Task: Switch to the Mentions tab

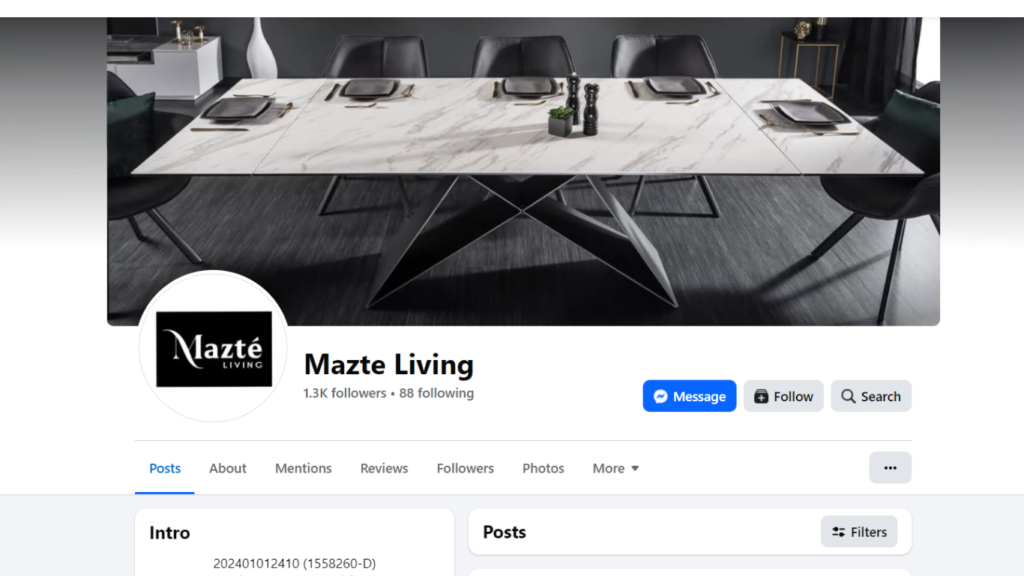Action: [303, 468]
